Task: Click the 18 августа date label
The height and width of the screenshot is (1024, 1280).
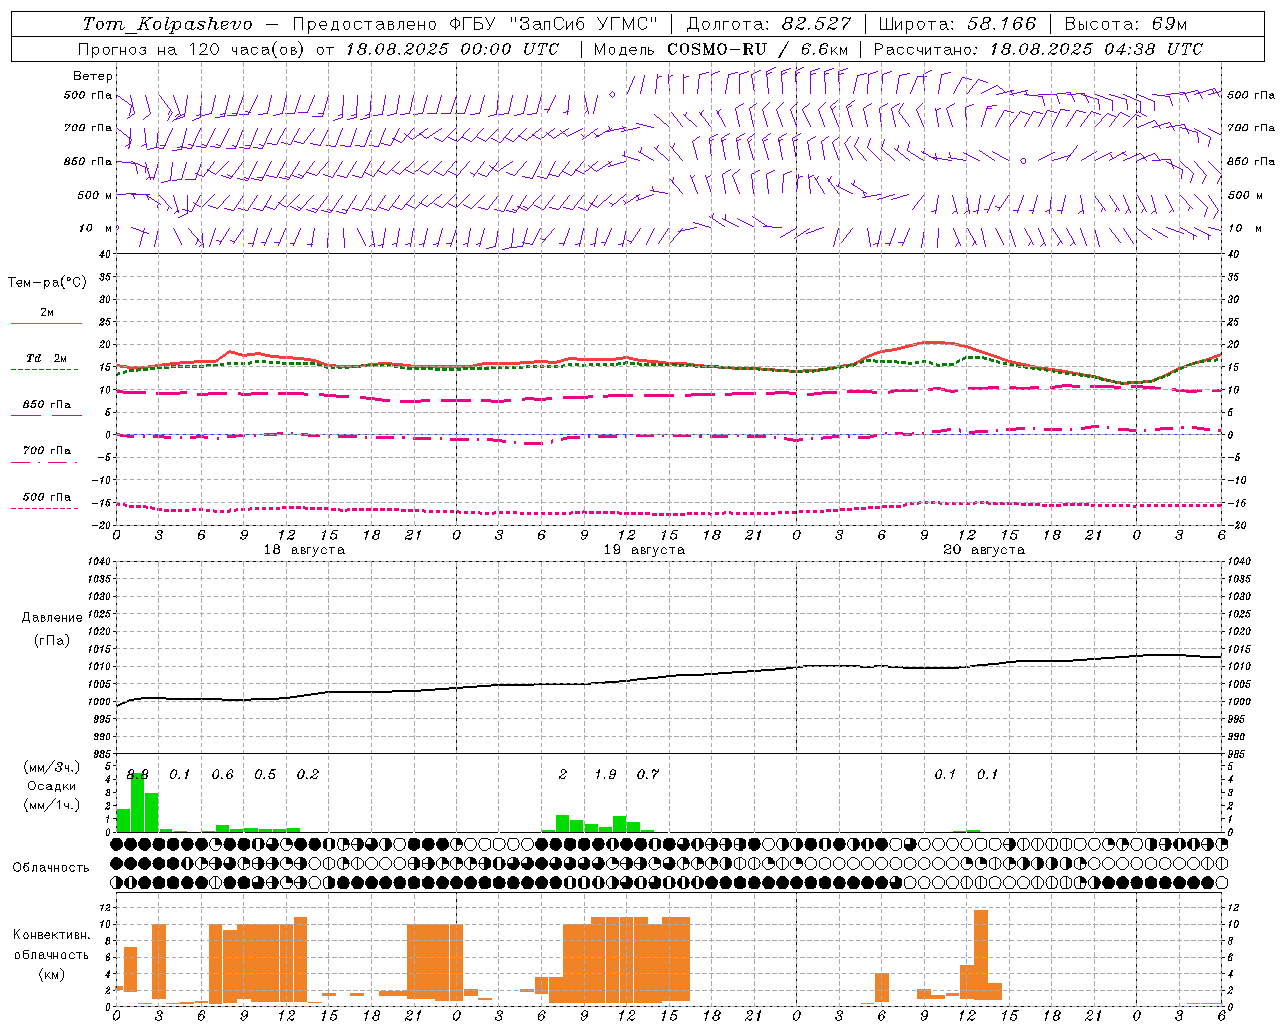Action: coord(304,550)
